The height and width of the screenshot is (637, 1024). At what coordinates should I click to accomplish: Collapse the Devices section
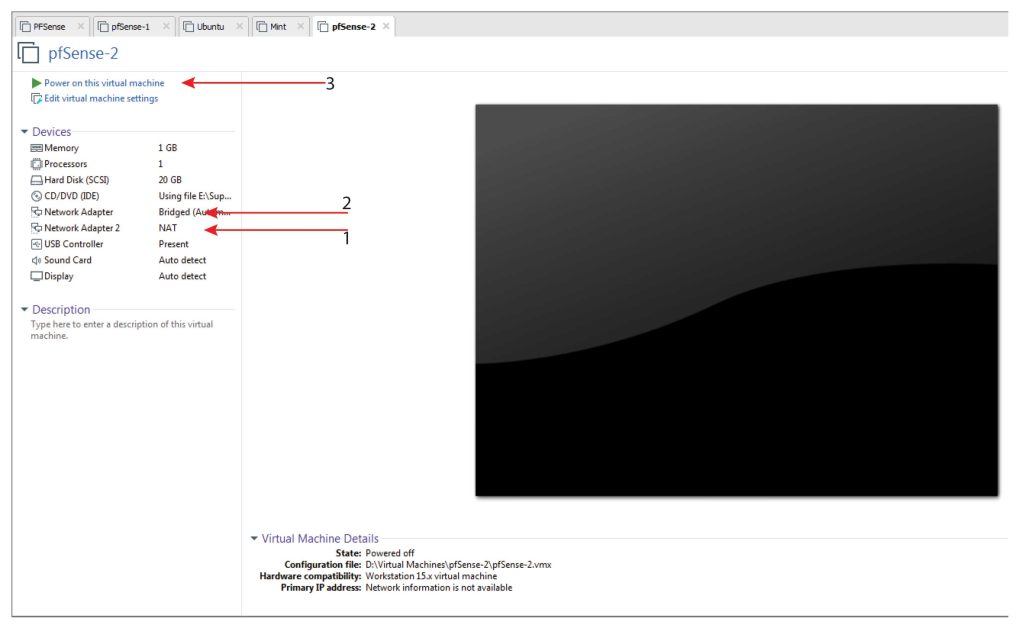click(25, 131)
